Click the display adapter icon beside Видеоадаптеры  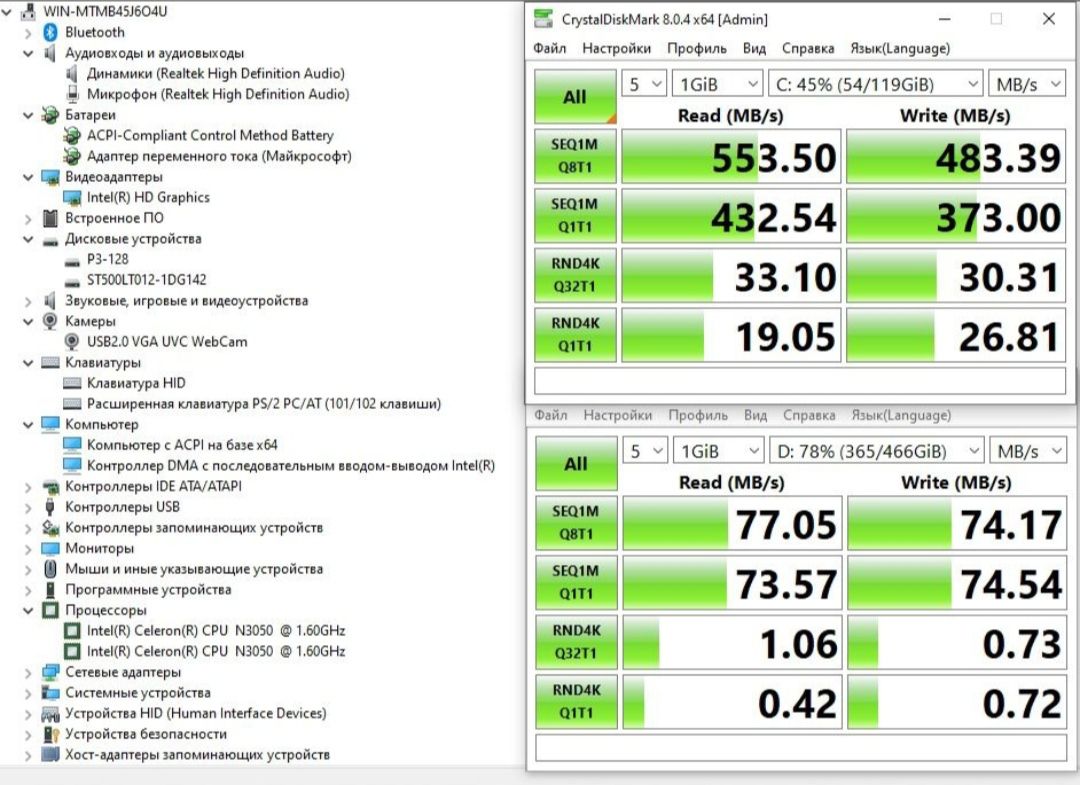[x=50, y=177]
